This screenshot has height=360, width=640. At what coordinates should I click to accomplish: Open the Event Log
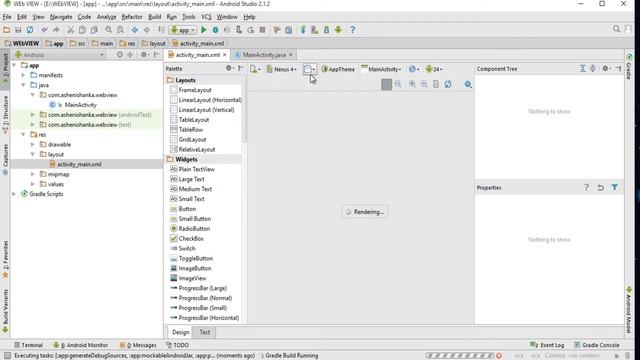(547, 345)
